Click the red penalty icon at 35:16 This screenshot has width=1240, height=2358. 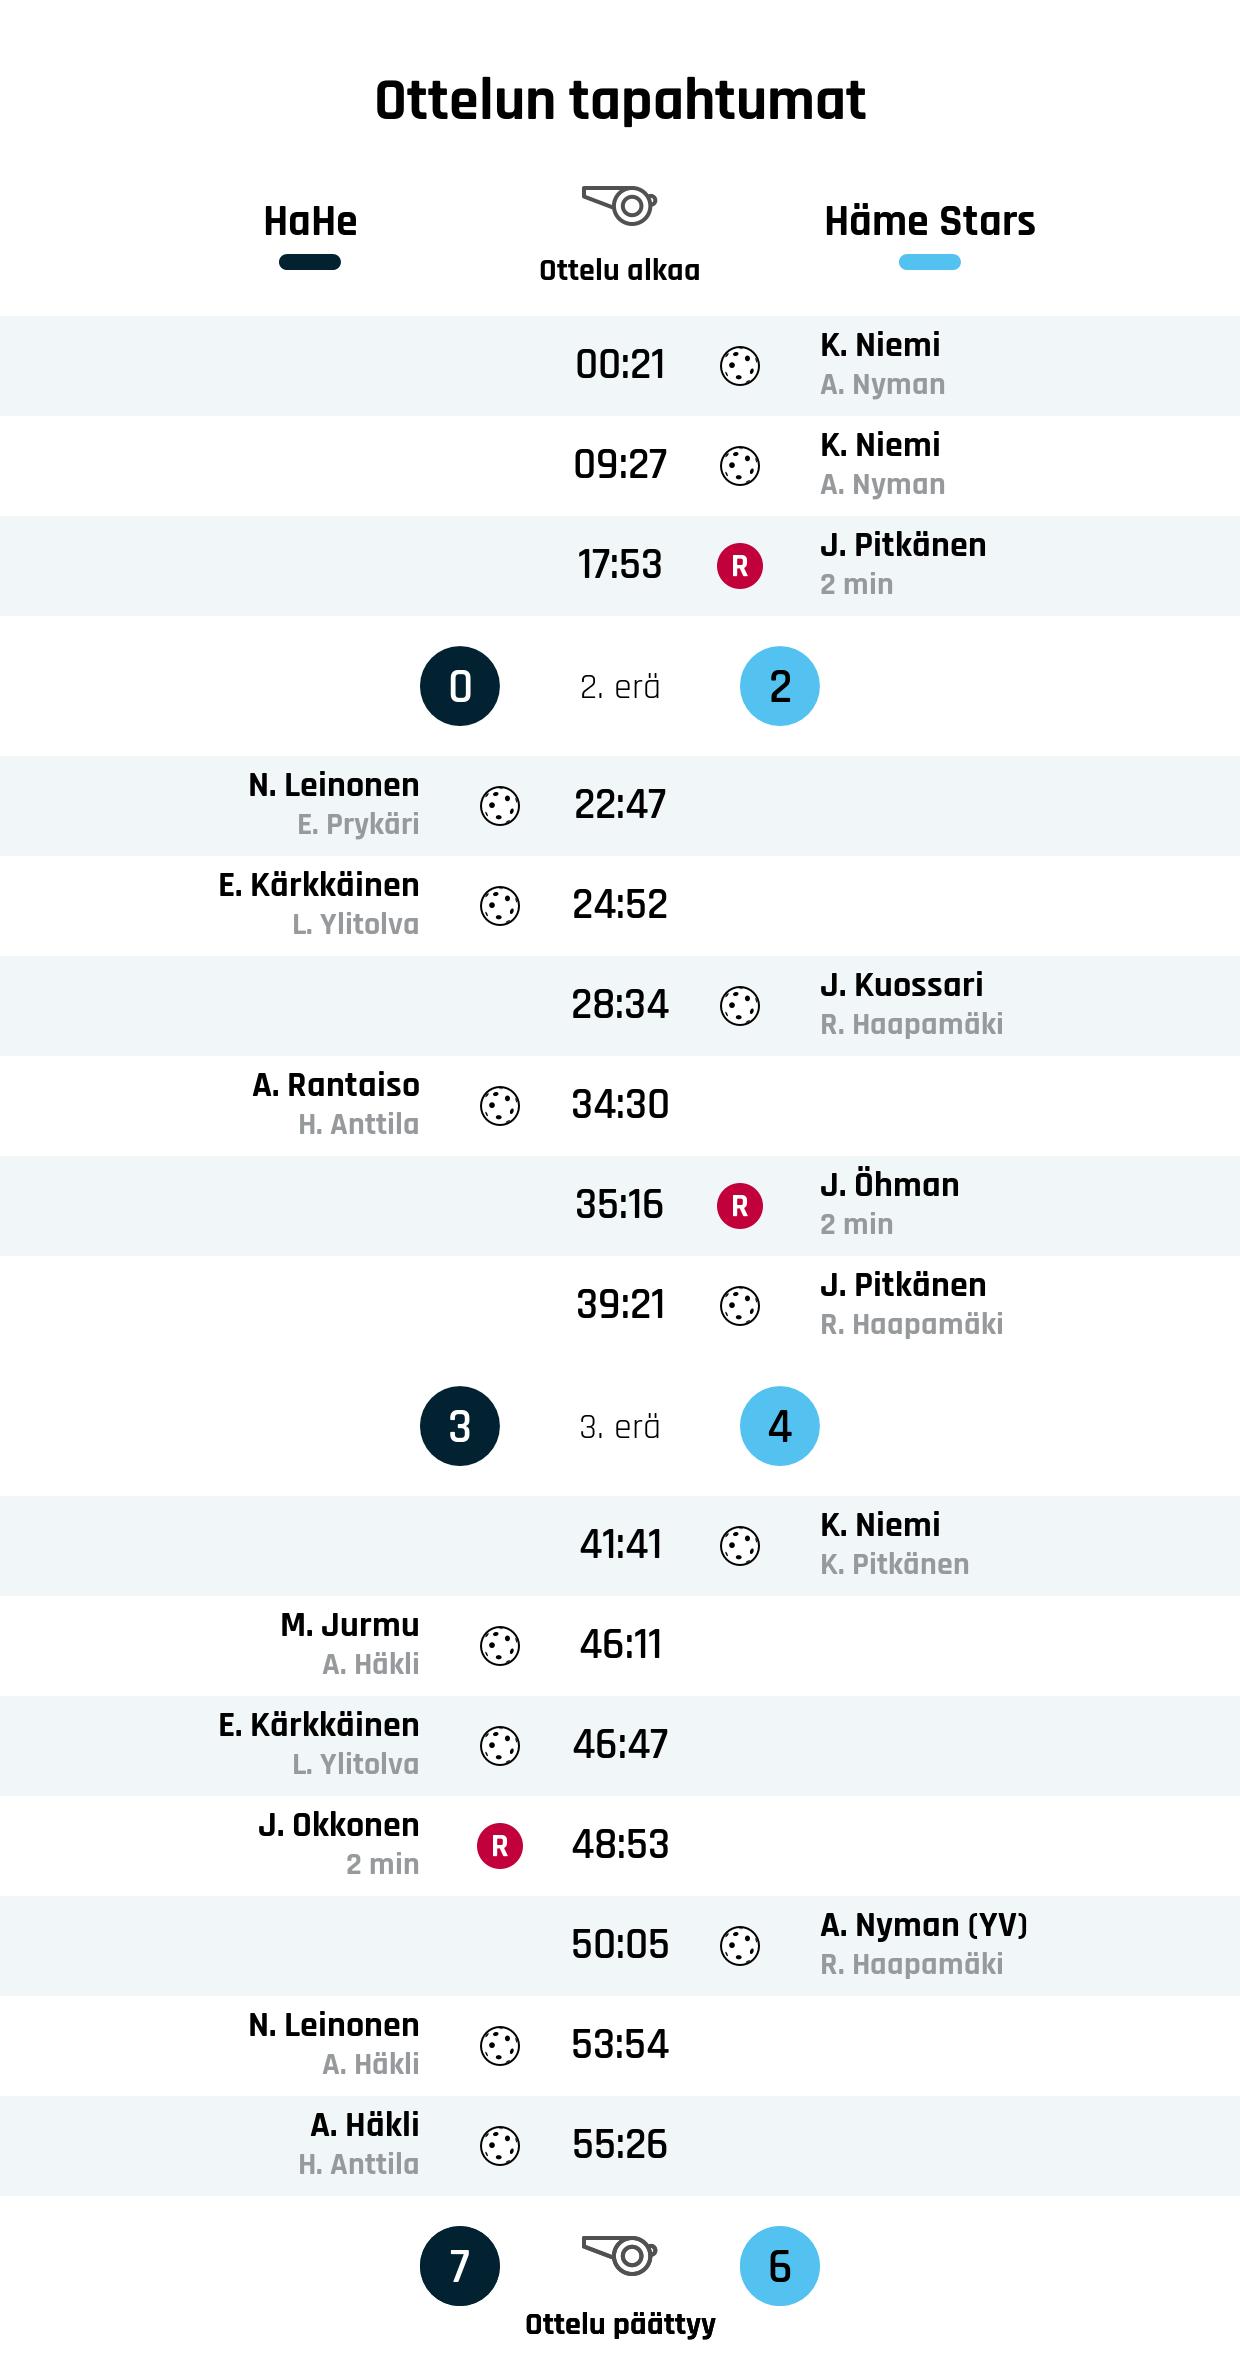coord(740,1206)
